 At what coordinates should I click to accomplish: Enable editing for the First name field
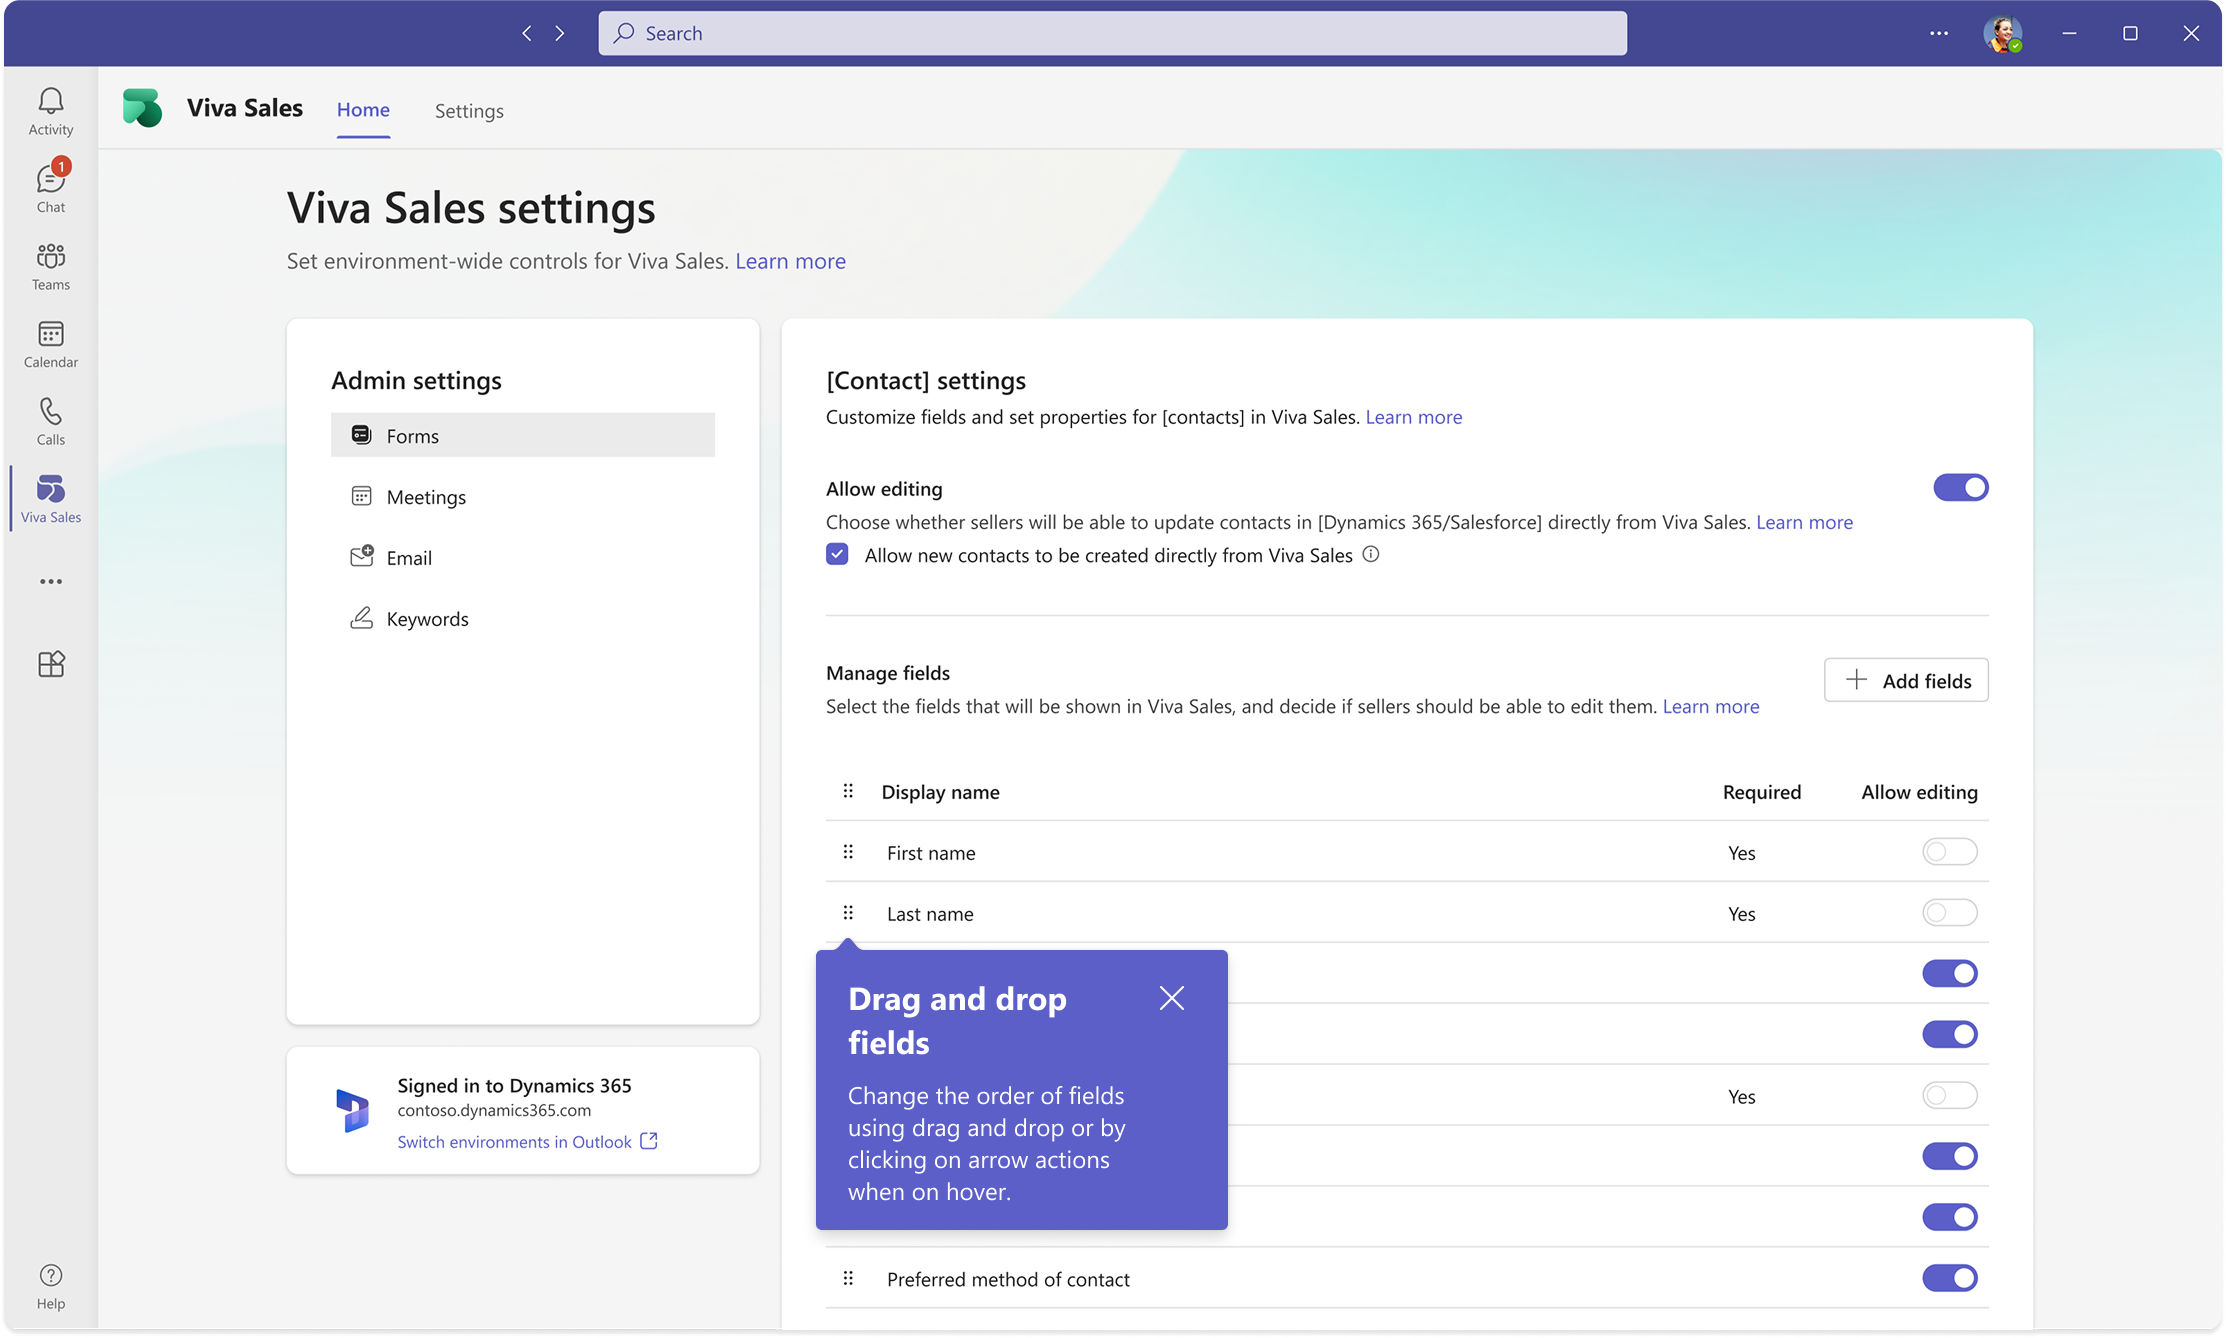[x=1949, y=852]
